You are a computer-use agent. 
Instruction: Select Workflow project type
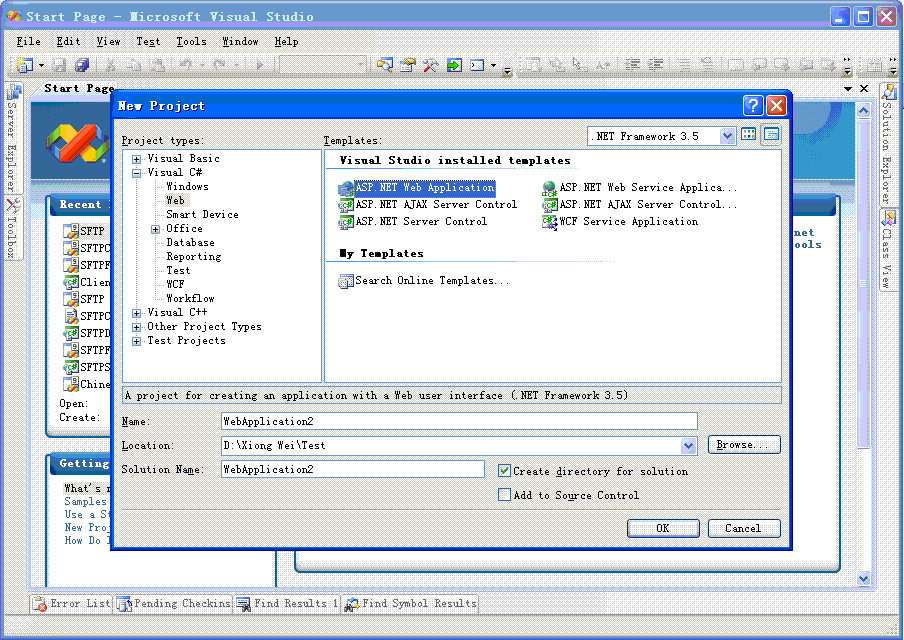pos(190,299)
